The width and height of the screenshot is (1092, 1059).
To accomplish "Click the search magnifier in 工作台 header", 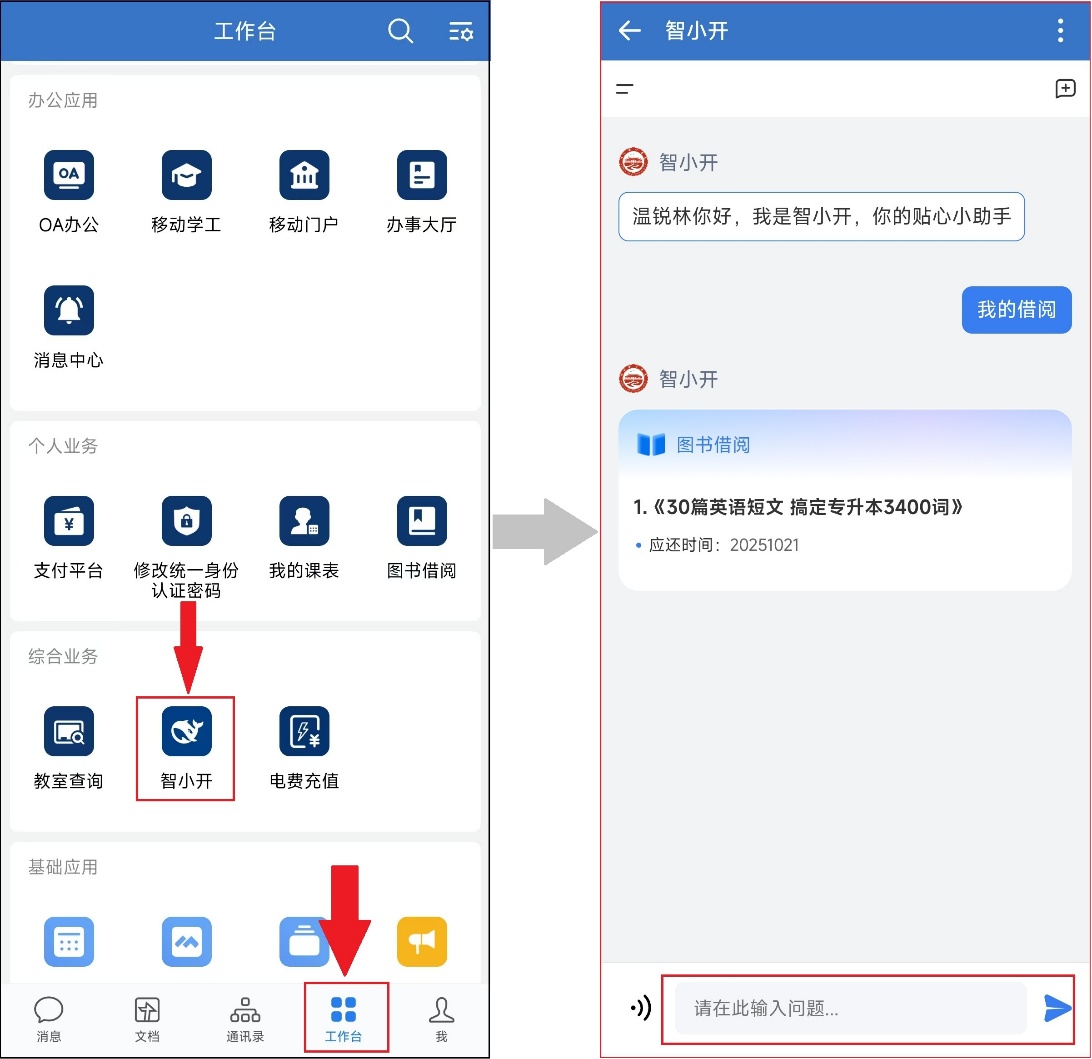I will pos(400,31).
